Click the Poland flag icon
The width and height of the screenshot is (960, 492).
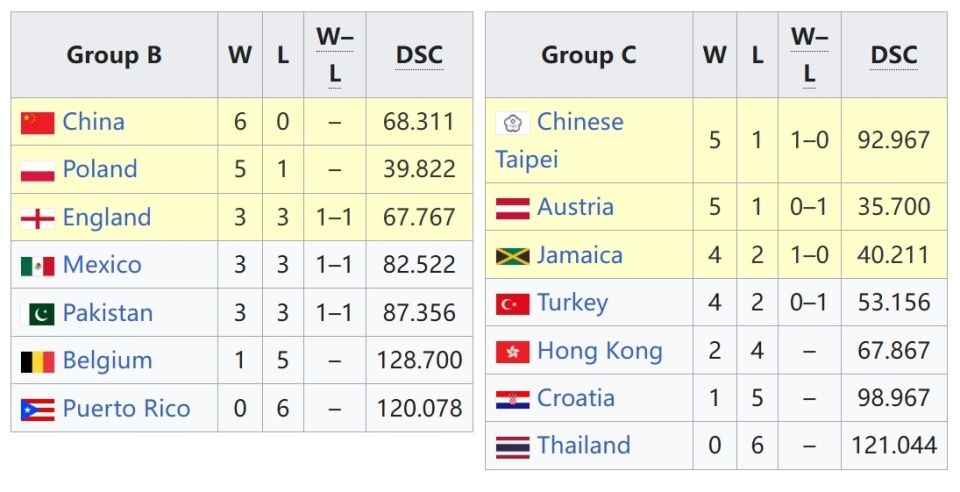tap(37, 170)
